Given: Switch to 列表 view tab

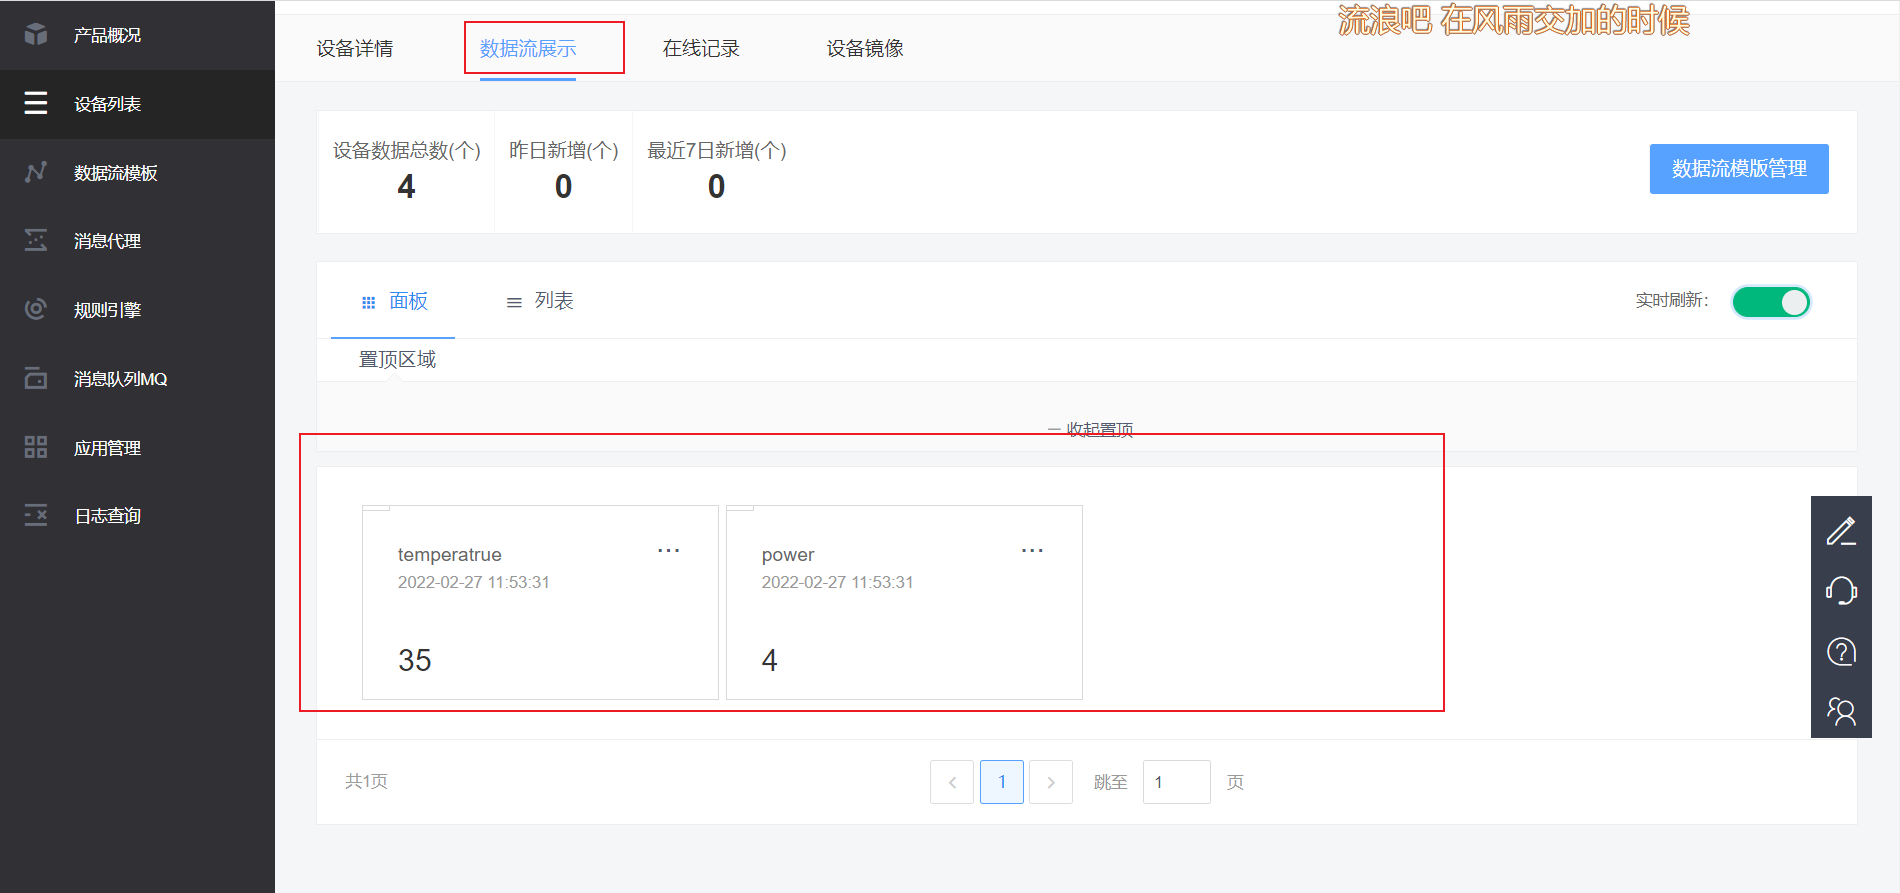Looking at the screenshot, I should (539, 301).
